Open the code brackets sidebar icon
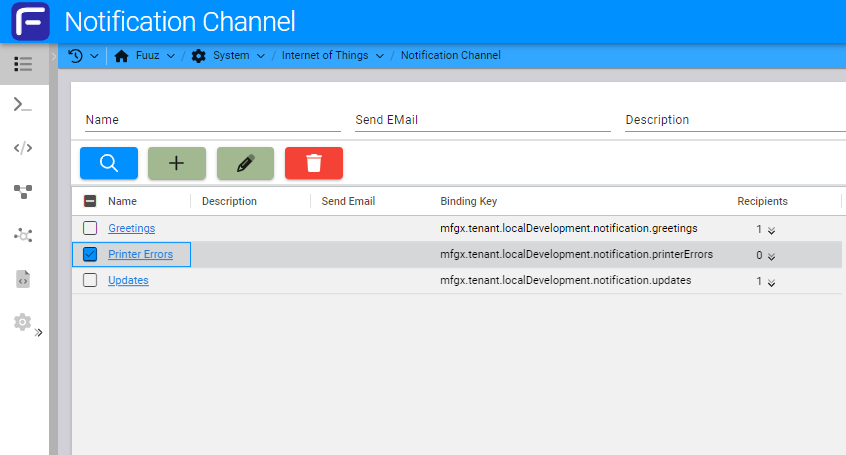The width and height of the screenshot is (846, 455). pyautogui.click(x=23, y=148)
